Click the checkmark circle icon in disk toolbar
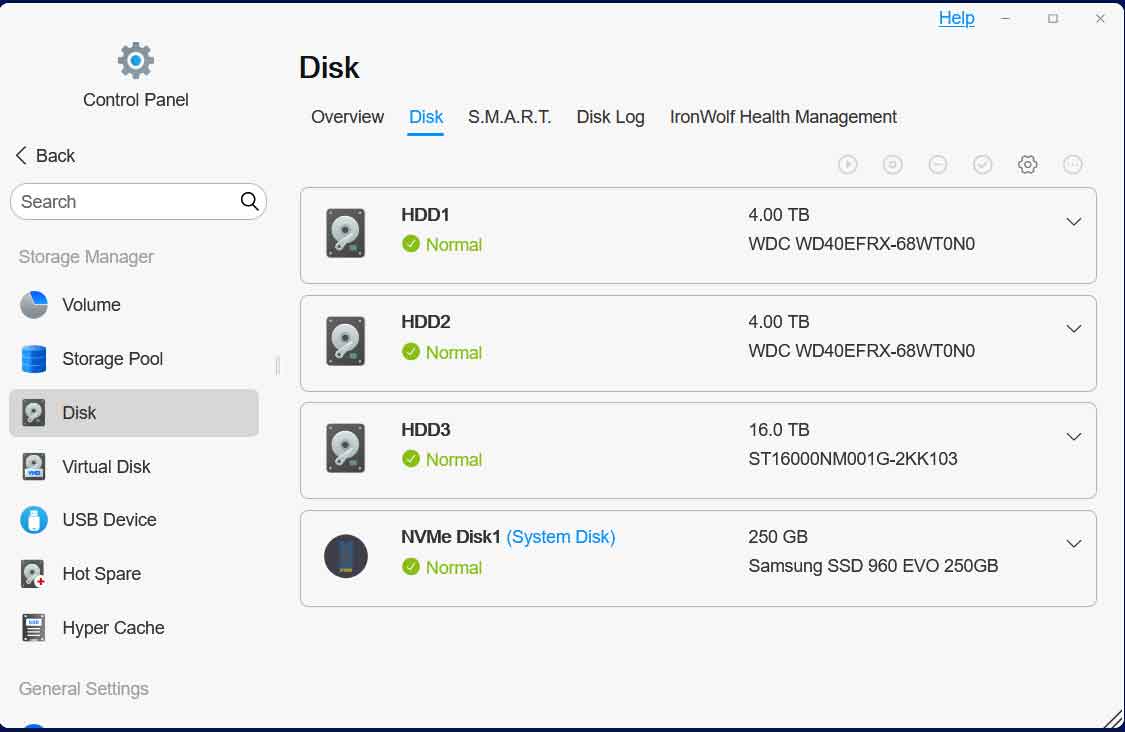Image resolution: width=1125 pixels, height=732 pixels. [x=982, y=164]
